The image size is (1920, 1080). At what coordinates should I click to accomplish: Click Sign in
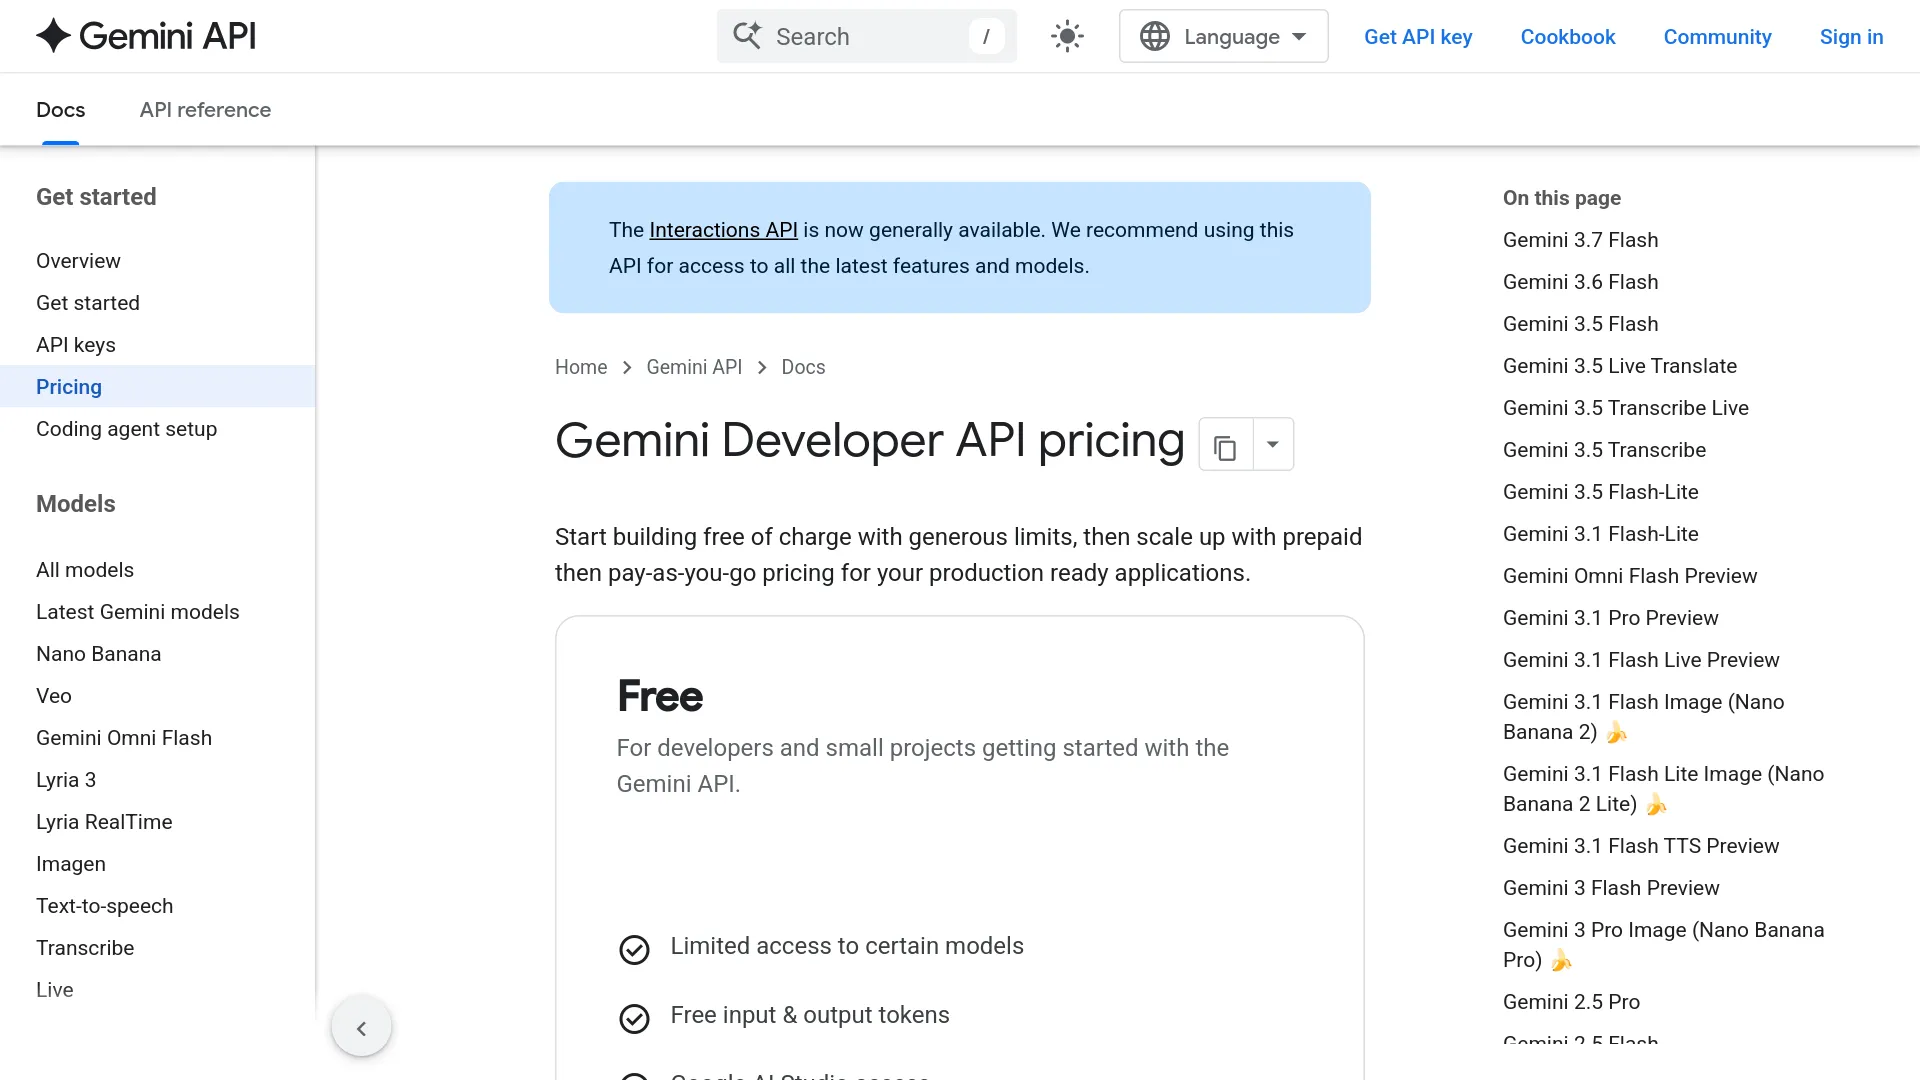tap(1851, 37)
